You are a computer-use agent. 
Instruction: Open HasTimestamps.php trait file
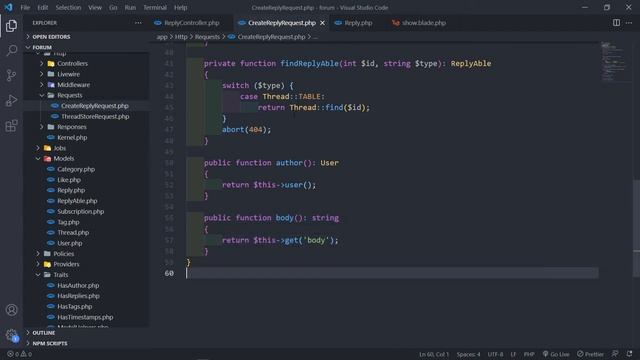click(85, 317)
